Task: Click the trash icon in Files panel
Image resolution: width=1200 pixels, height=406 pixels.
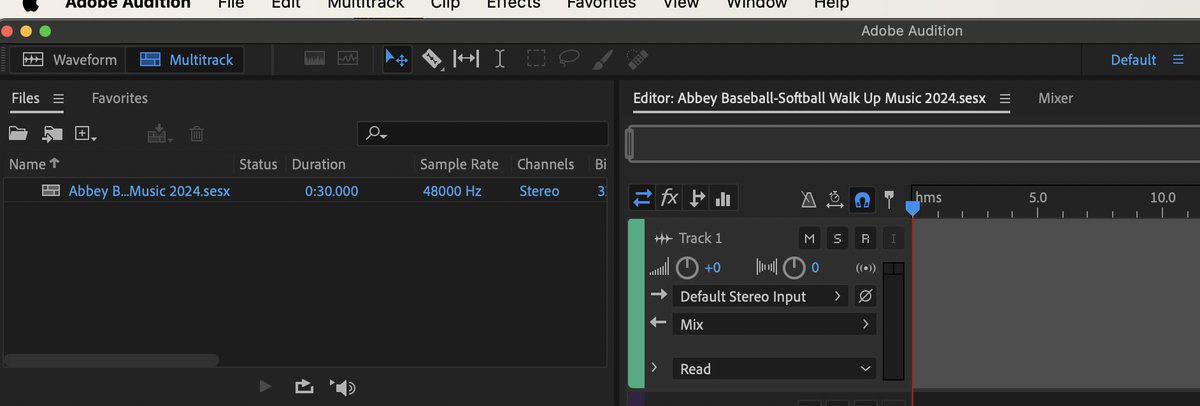Action: click(x=197, y=133)
